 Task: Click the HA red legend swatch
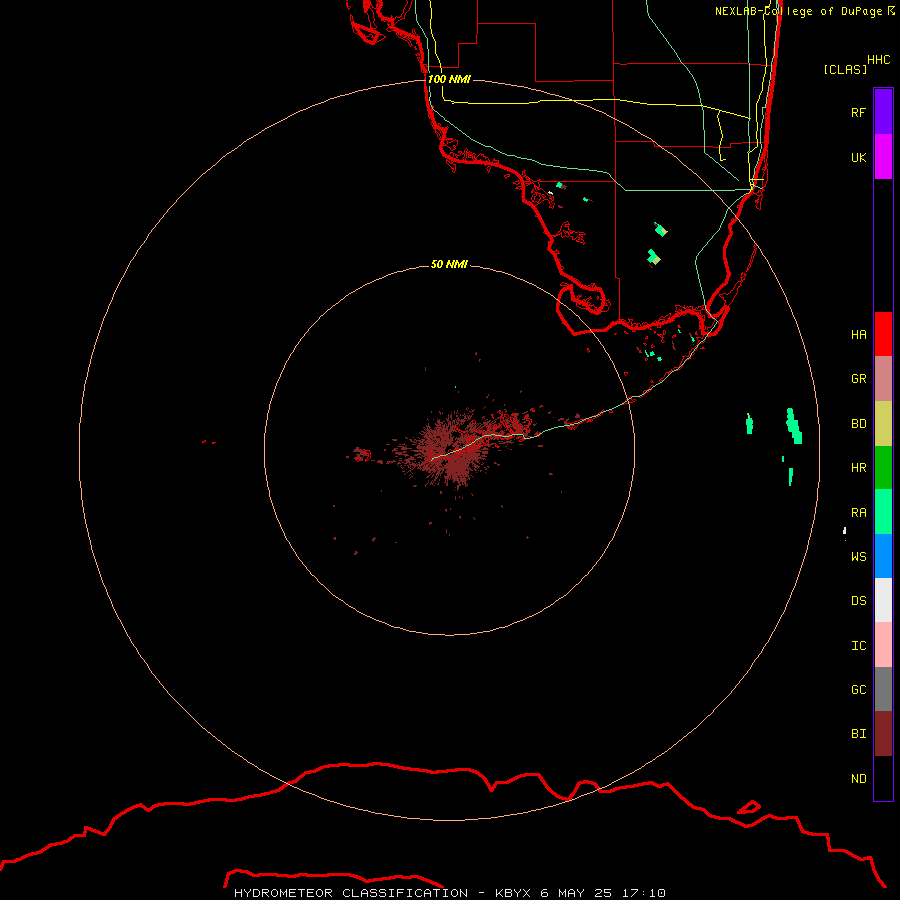[x=883, y=334]
